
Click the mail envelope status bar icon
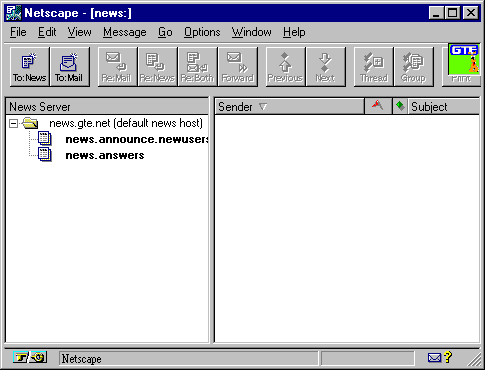pos(434,358)
